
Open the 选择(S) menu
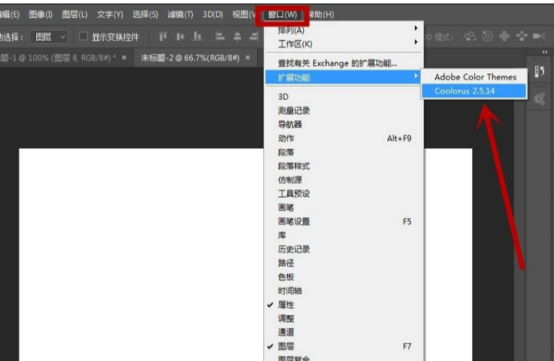pyautogui.click(x=145, y=14)
